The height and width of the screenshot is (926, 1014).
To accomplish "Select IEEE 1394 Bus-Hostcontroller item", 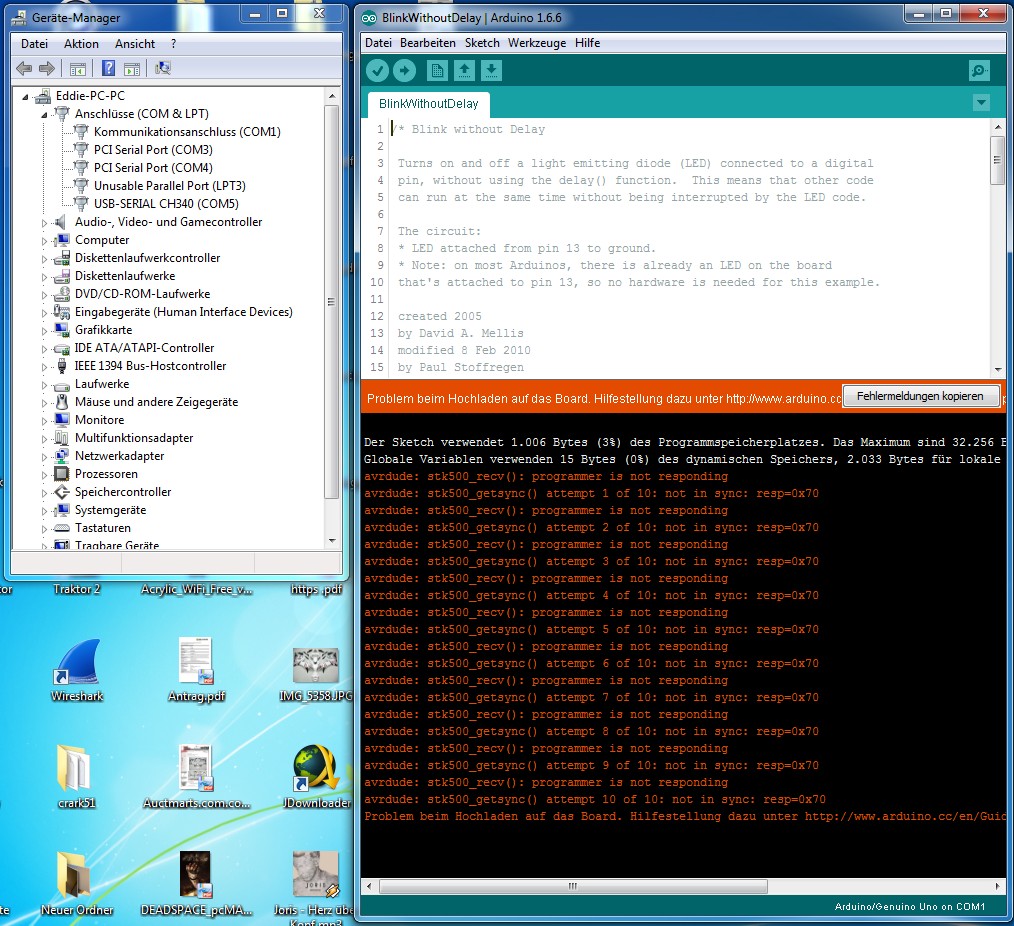I will click(x=150, y=366).
